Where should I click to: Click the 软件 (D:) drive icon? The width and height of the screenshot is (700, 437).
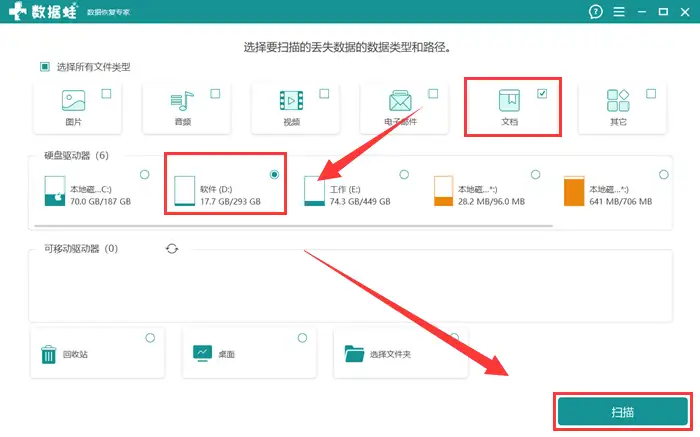coord(185,191)
